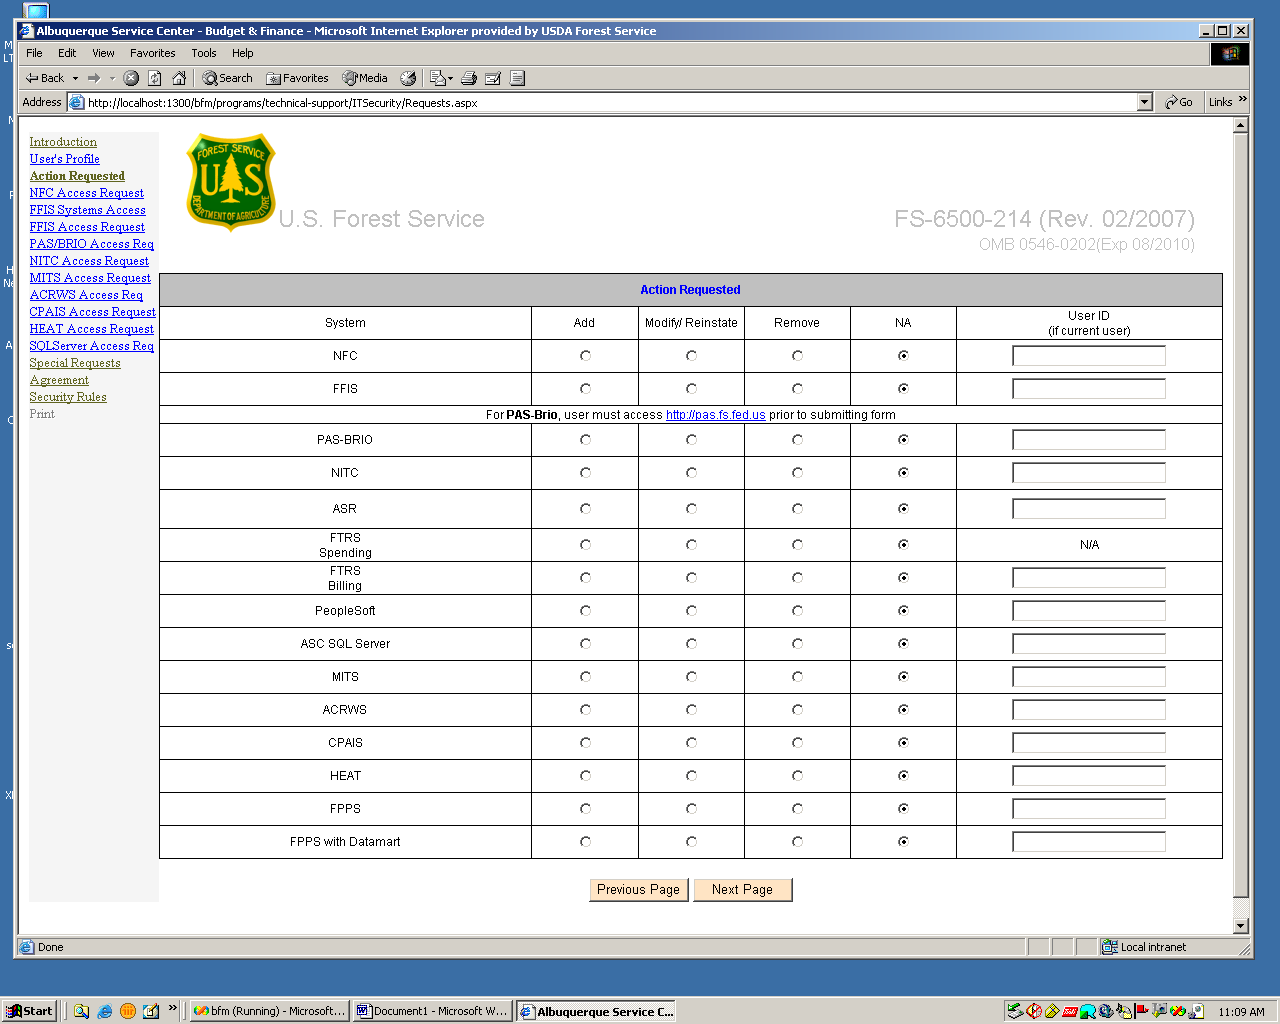Click the Forward arrow in the toolbar
Viewport: 1280px width, 1024px height.
pos(94,78)
